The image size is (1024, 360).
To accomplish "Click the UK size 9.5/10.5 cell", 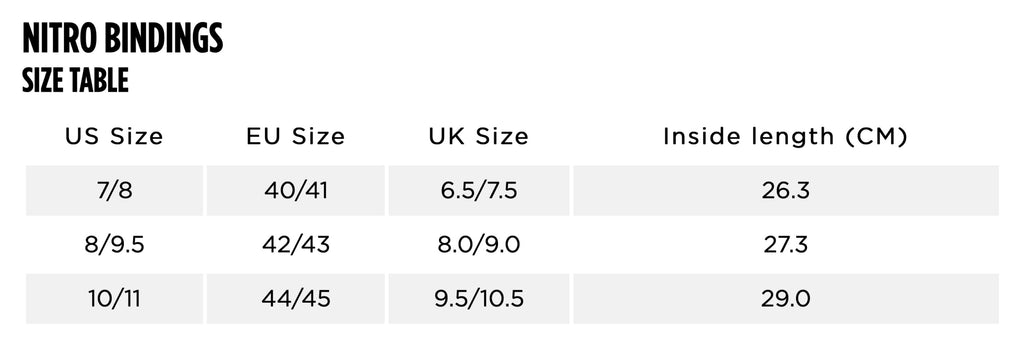I will coord(479,299).
